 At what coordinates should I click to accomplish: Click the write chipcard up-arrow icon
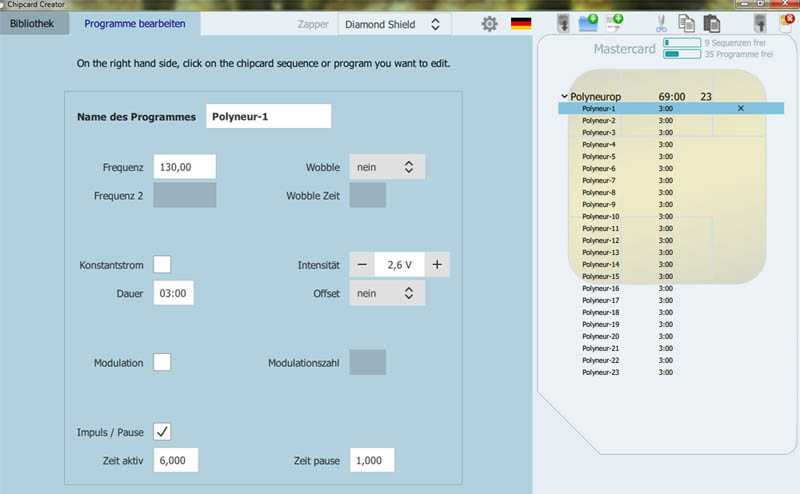[760, 23]
